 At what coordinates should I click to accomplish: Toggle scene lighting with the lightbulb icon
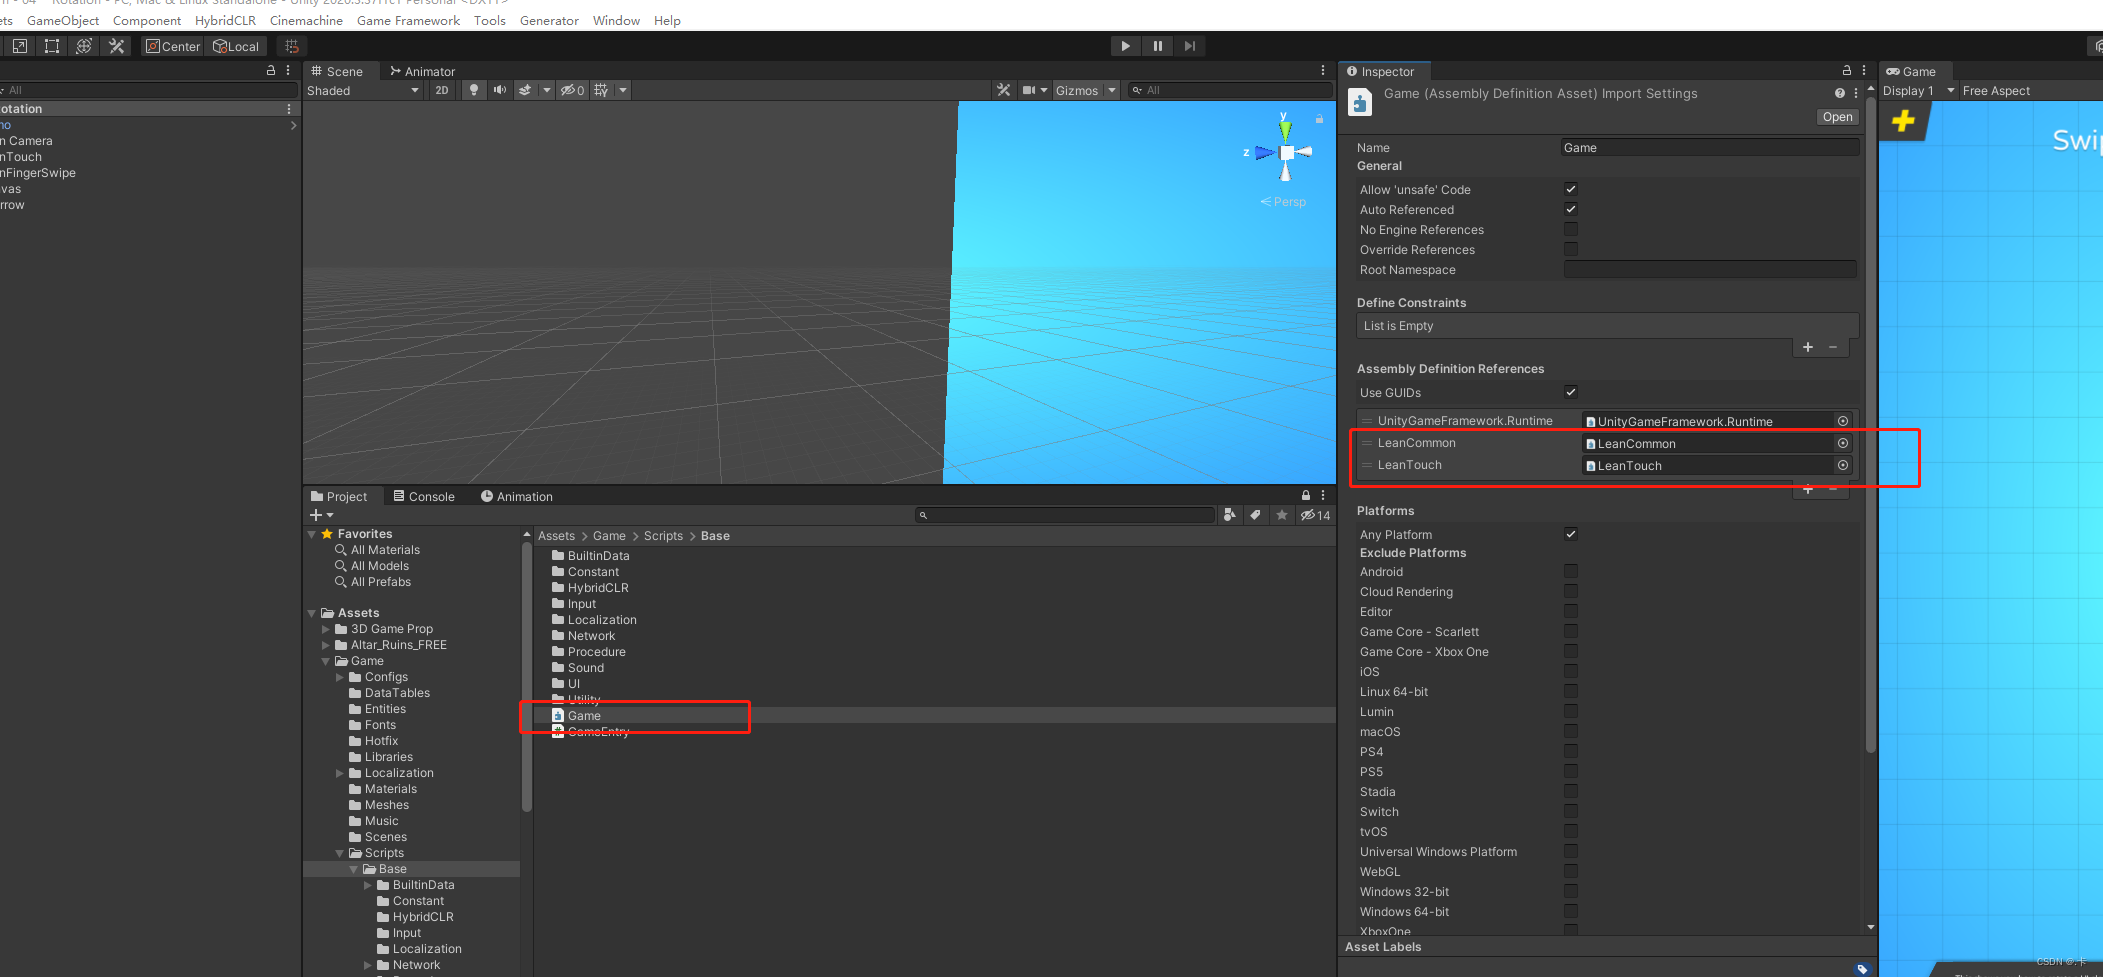pyautogui.click(x=473, y=90)
